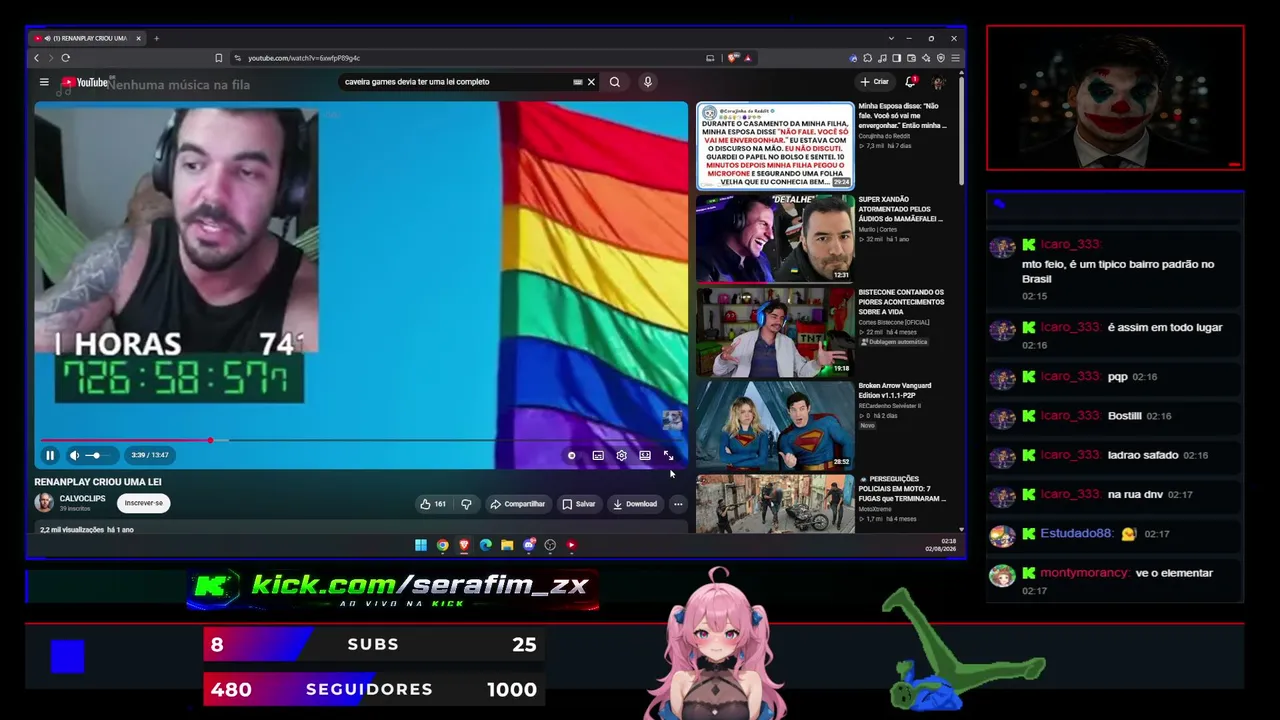Click the Criar button
1280x720 pixels.
(875, 82)
